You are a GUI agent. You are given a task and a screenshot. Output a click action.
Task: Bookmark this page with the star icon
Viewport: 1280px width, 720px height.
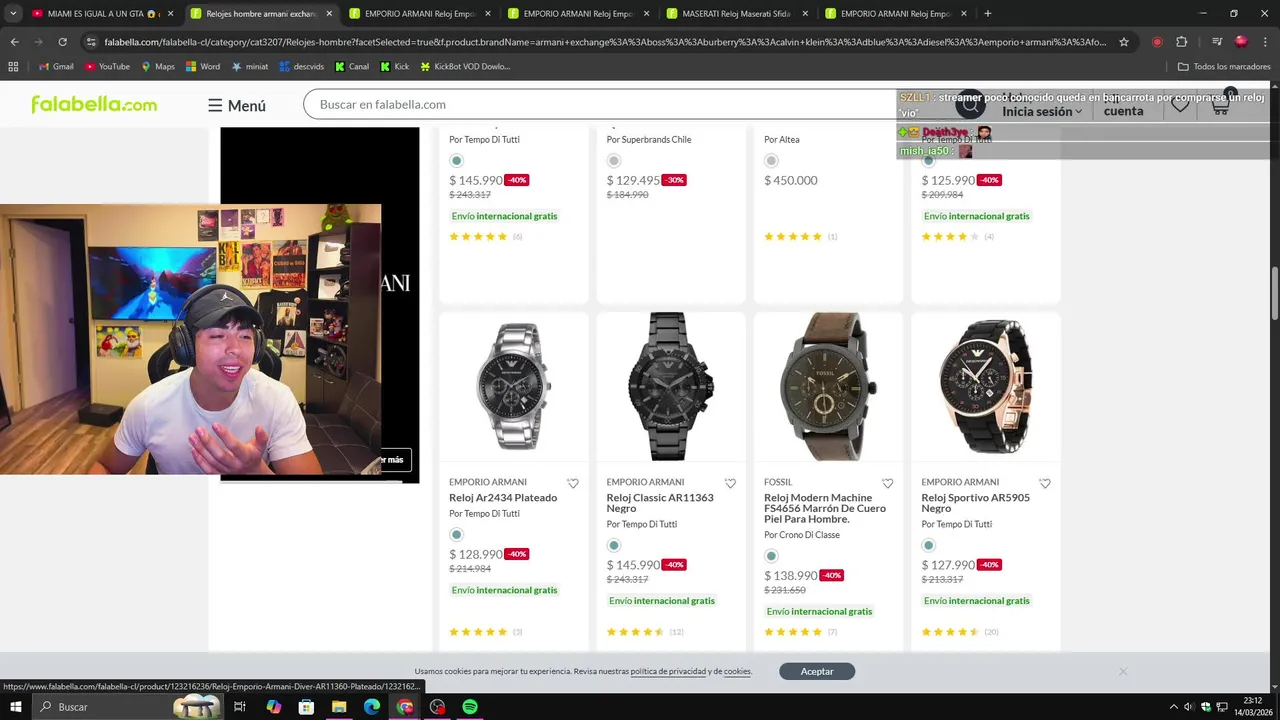click(x=1124, y=42)
